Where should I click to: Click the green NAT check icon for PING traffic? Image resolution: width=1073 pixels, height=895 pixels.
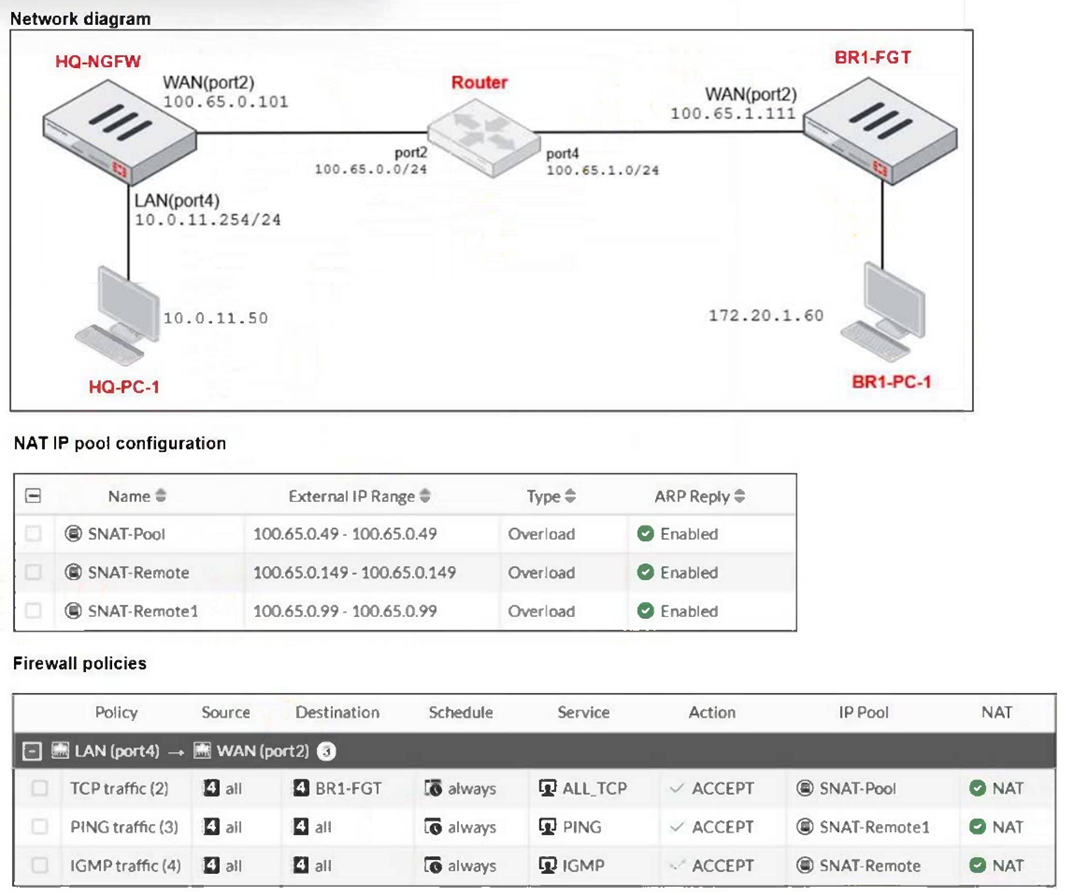click(977, 827)
